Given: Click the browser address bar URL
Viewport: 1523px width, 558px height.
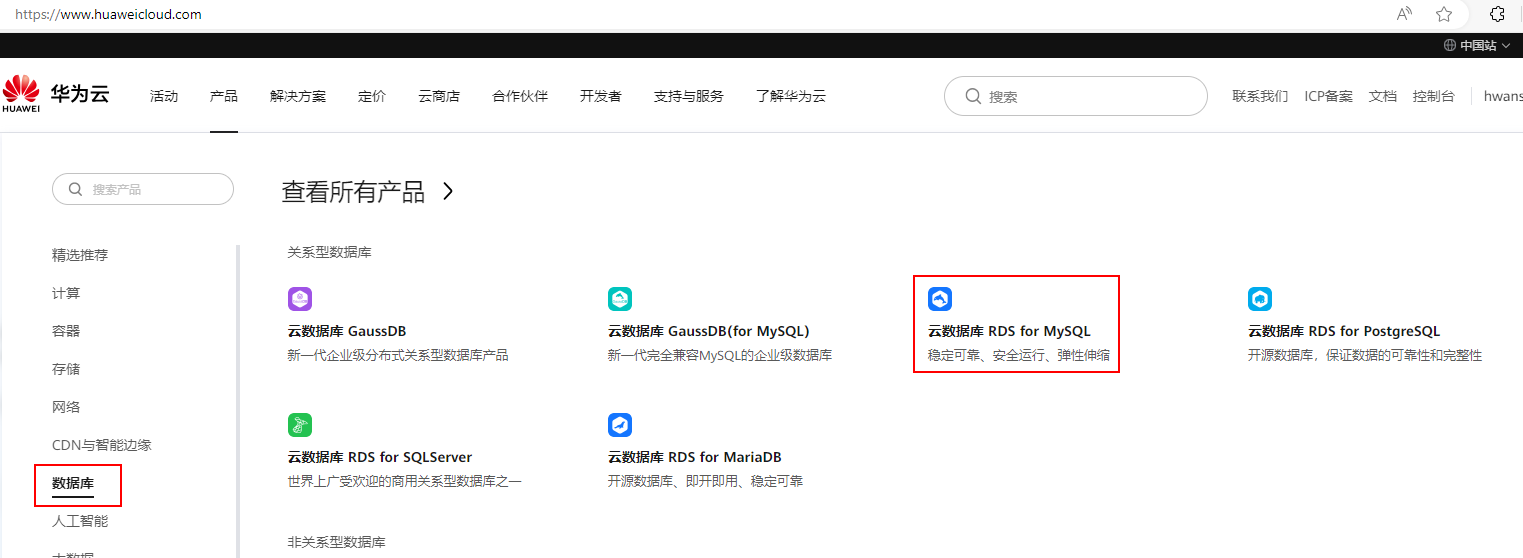Looking at the screenshot, I should tap(108, 14).
